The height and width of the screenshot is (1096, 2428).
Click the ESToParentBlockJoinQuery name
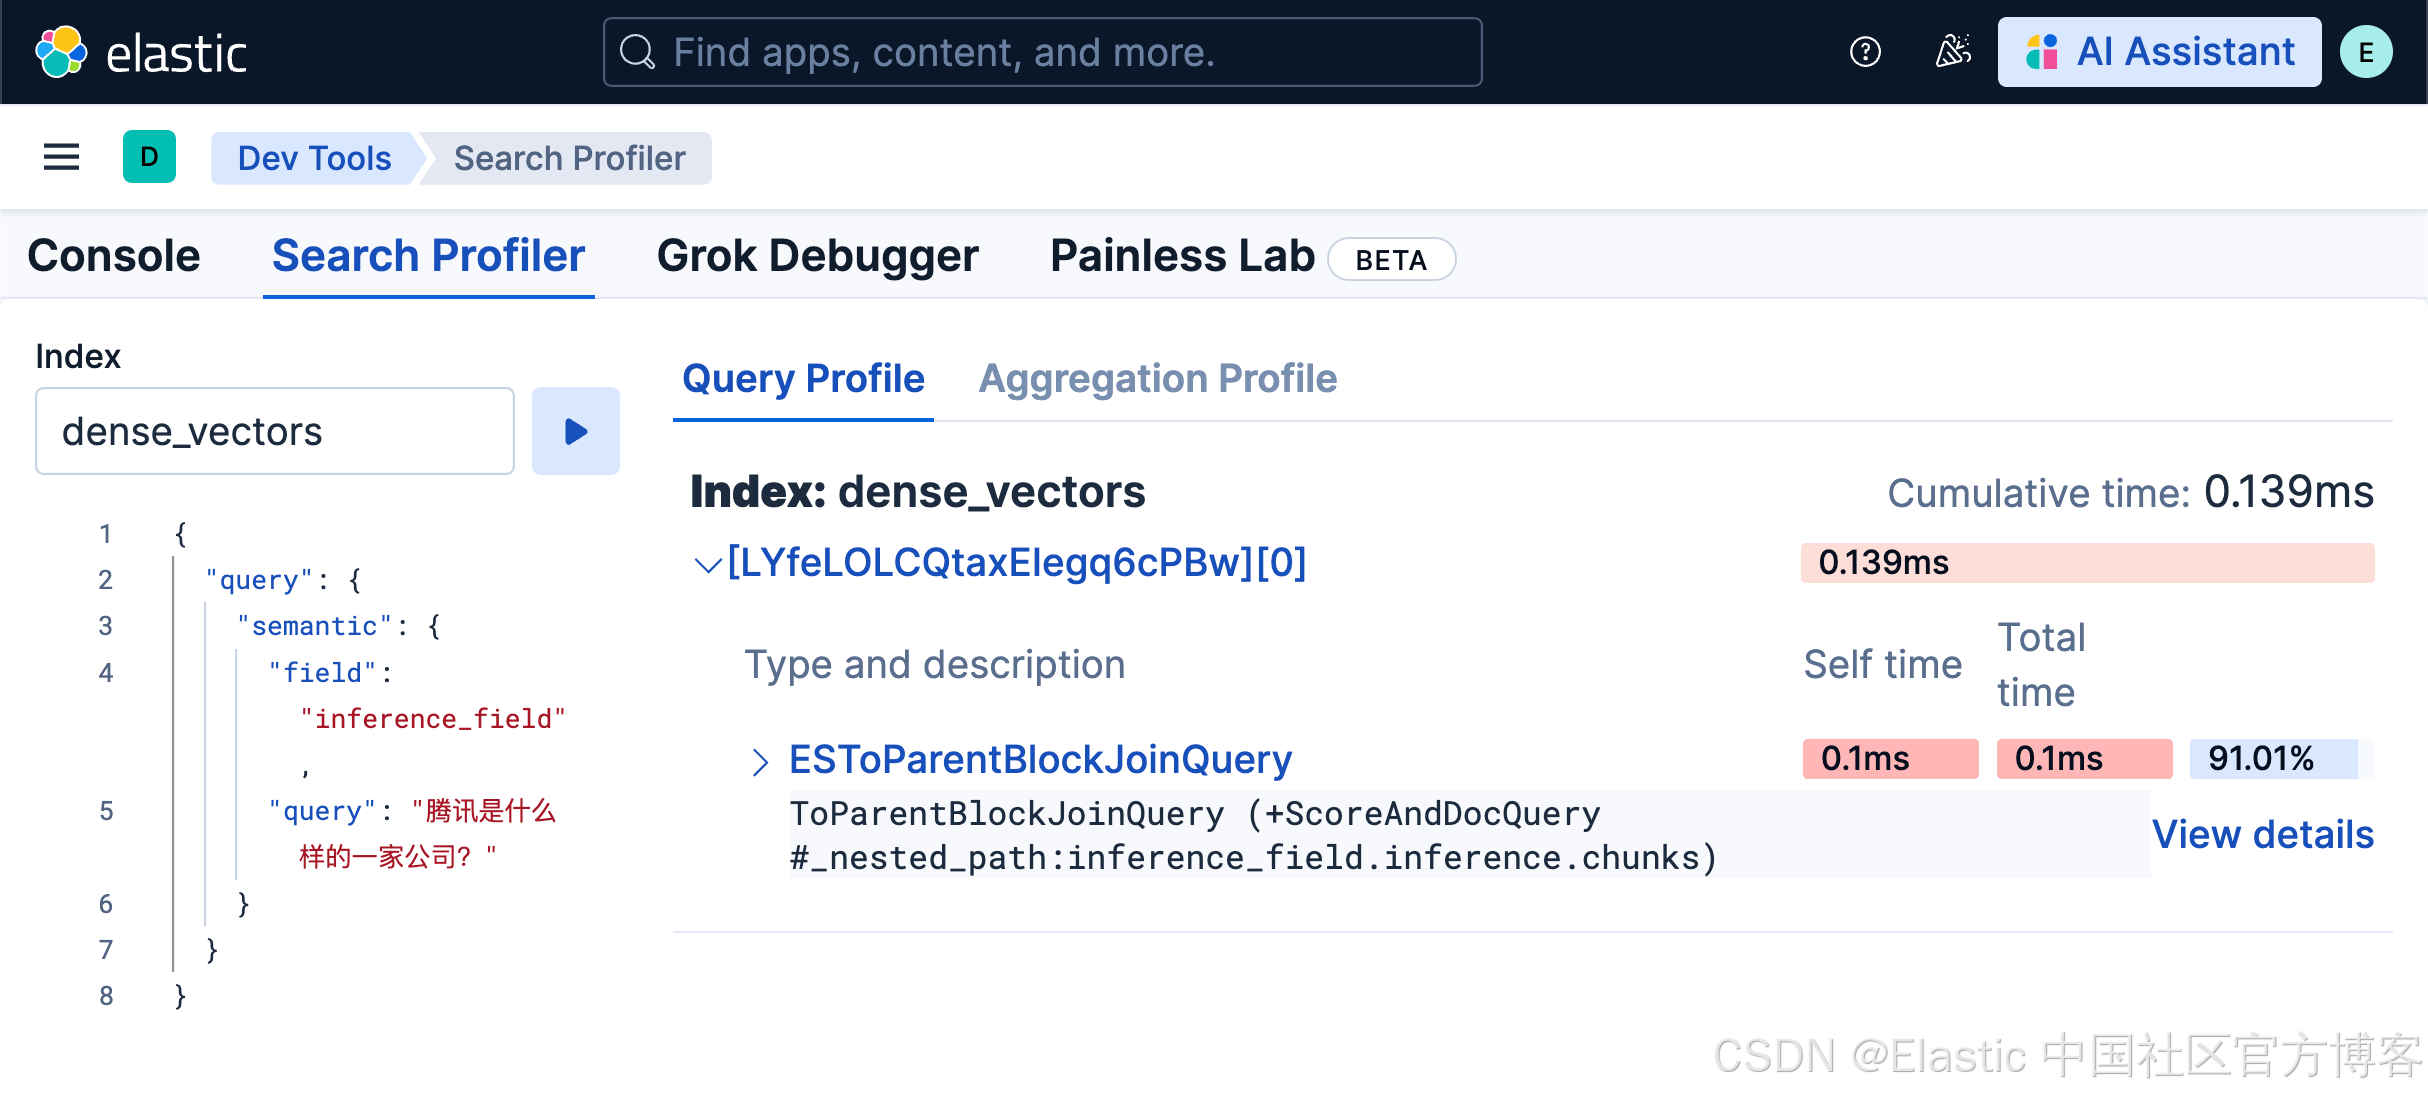coord(1040,760)
